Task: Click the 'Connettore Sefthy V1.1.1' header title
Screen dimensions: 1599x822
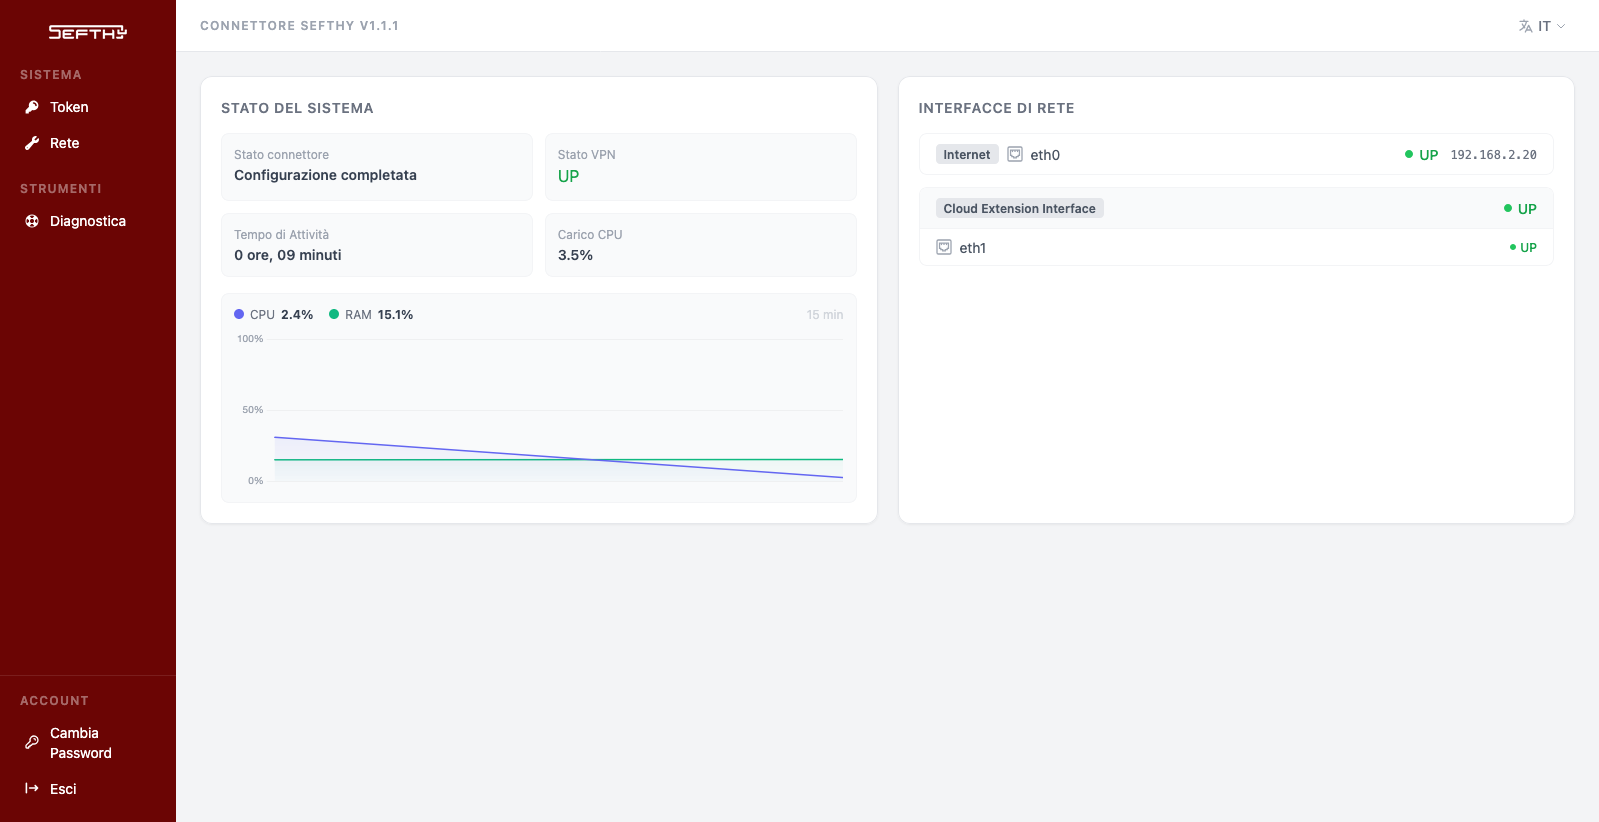Action: click(299, 26)
